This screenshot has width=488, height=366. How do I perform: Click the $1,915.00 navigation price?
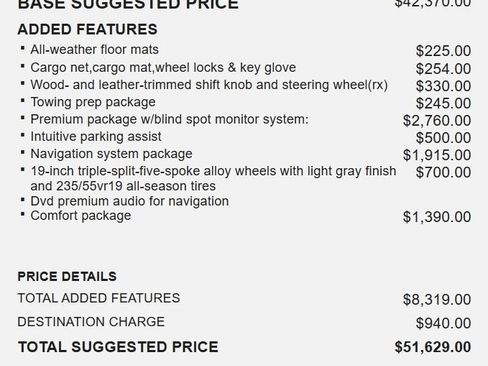click(437, 155)
